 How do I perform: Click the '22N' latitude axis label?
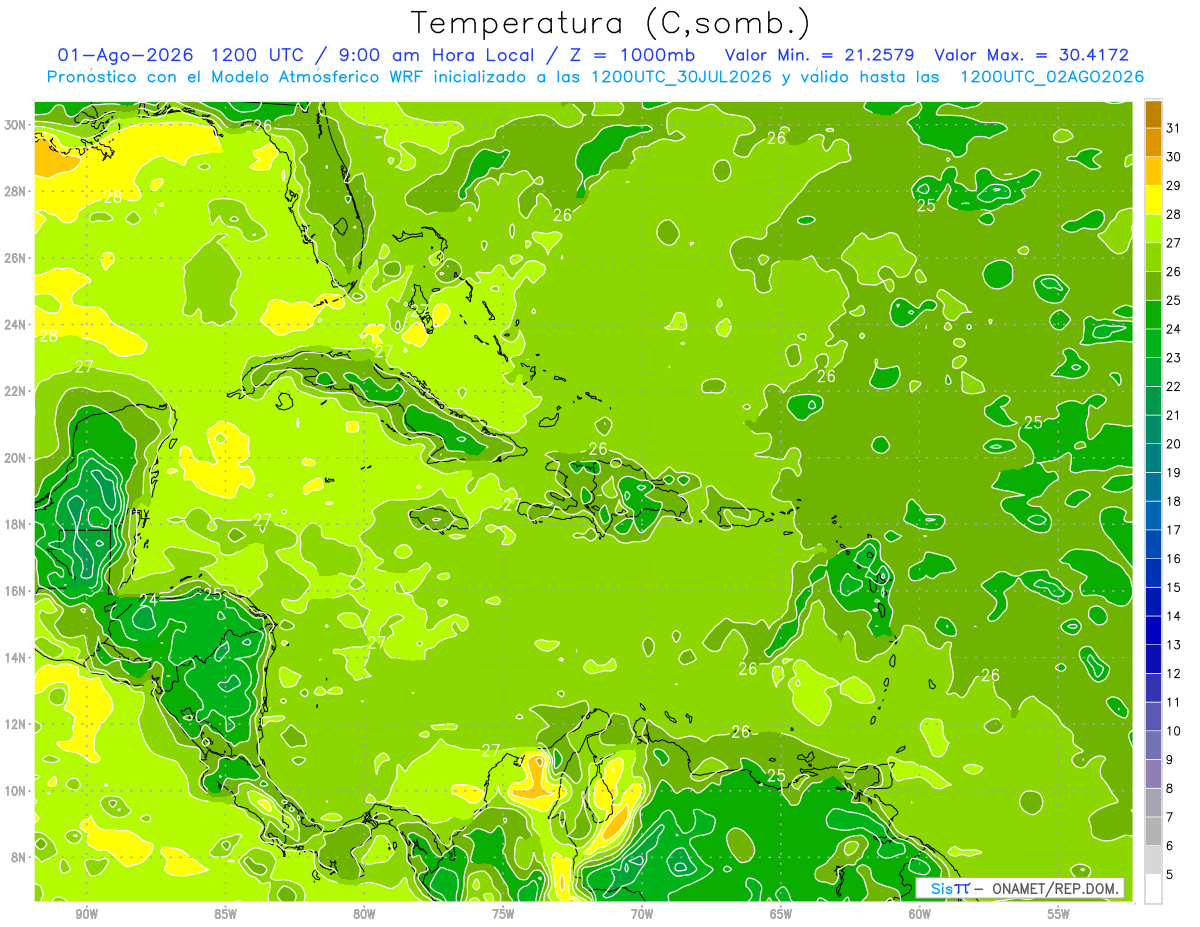pos(16,391)
